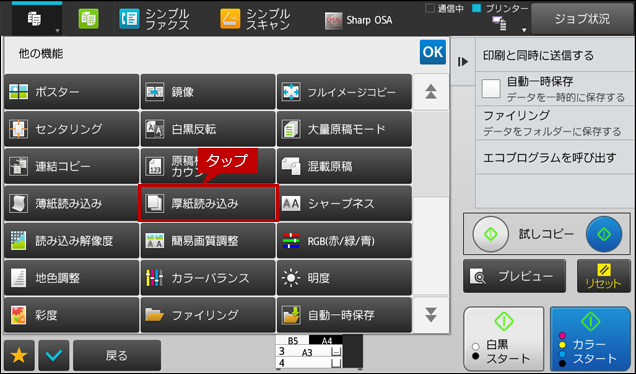
Task: Select 簡易画質調整 quick image quality adjust
Action: (x=208, y=241)
